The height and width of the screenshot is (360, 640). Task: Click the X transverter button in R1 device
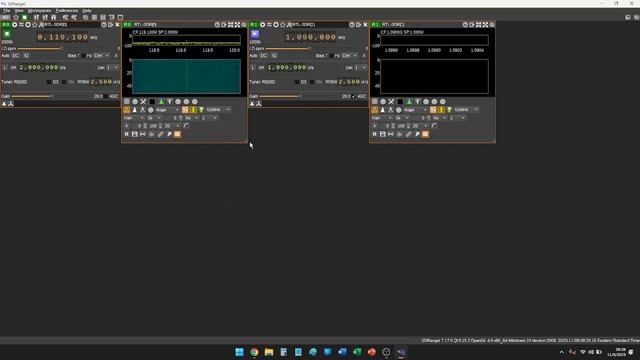pos(364,56)
